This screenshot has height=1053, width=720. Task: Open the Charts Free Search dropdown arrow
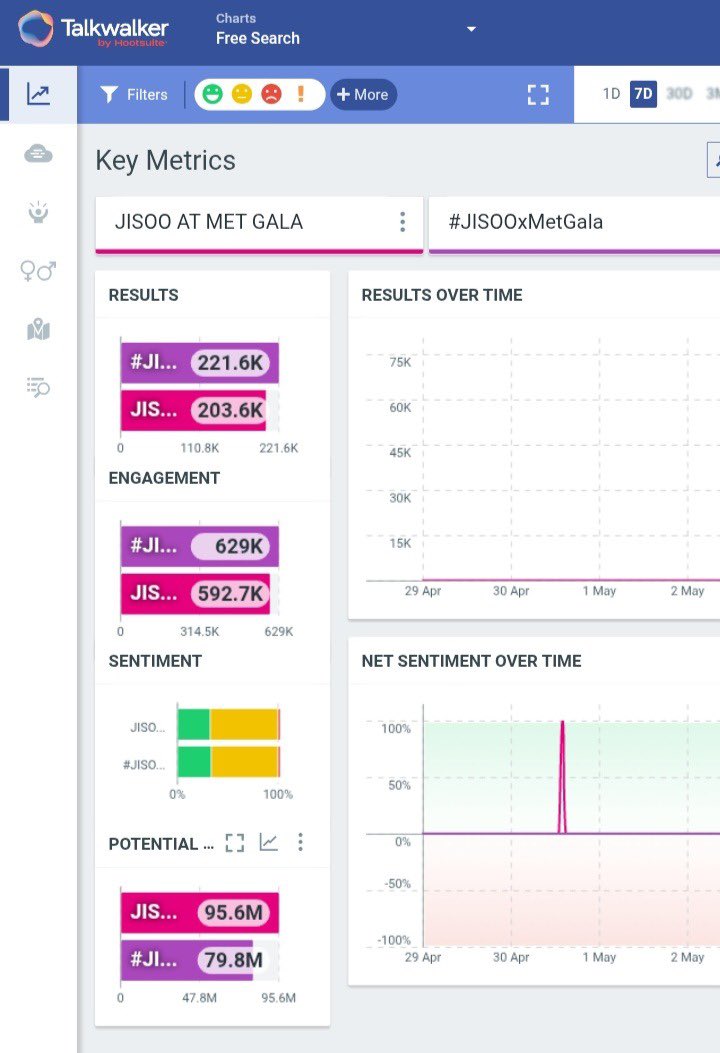coord(471,29)
